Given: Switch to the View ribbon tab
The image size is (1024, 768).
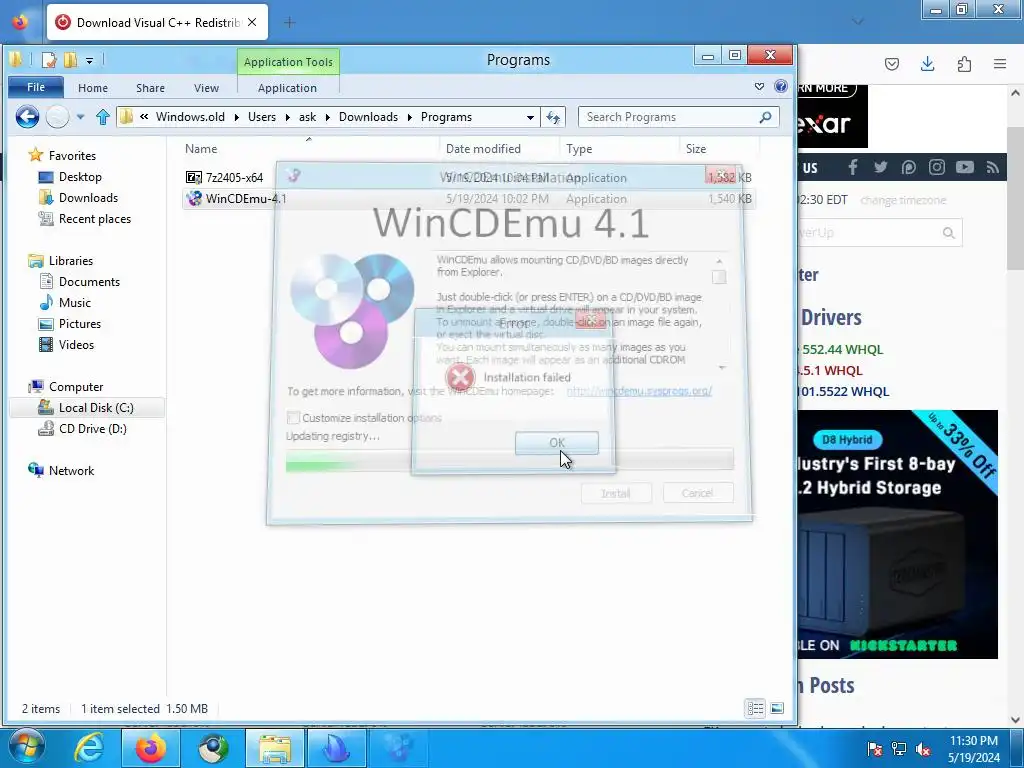Looking at the screenshot, I should pyautogui.click(x=206, y=88).
